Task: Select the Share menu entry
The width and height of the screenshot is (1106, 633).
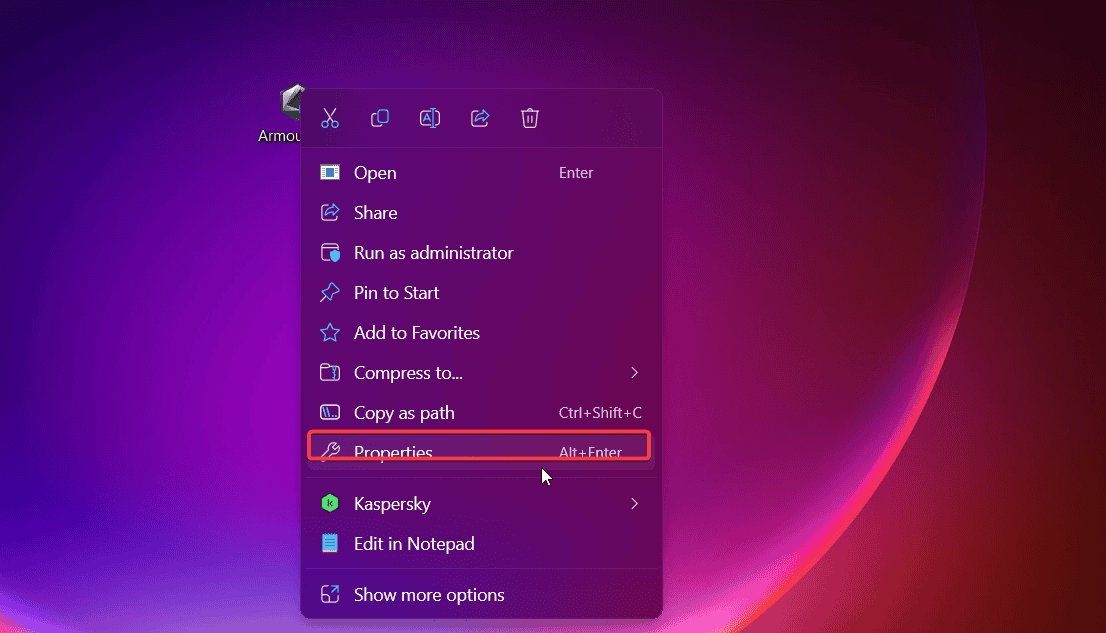Action: pyautogui.click(x=481, y=212)
